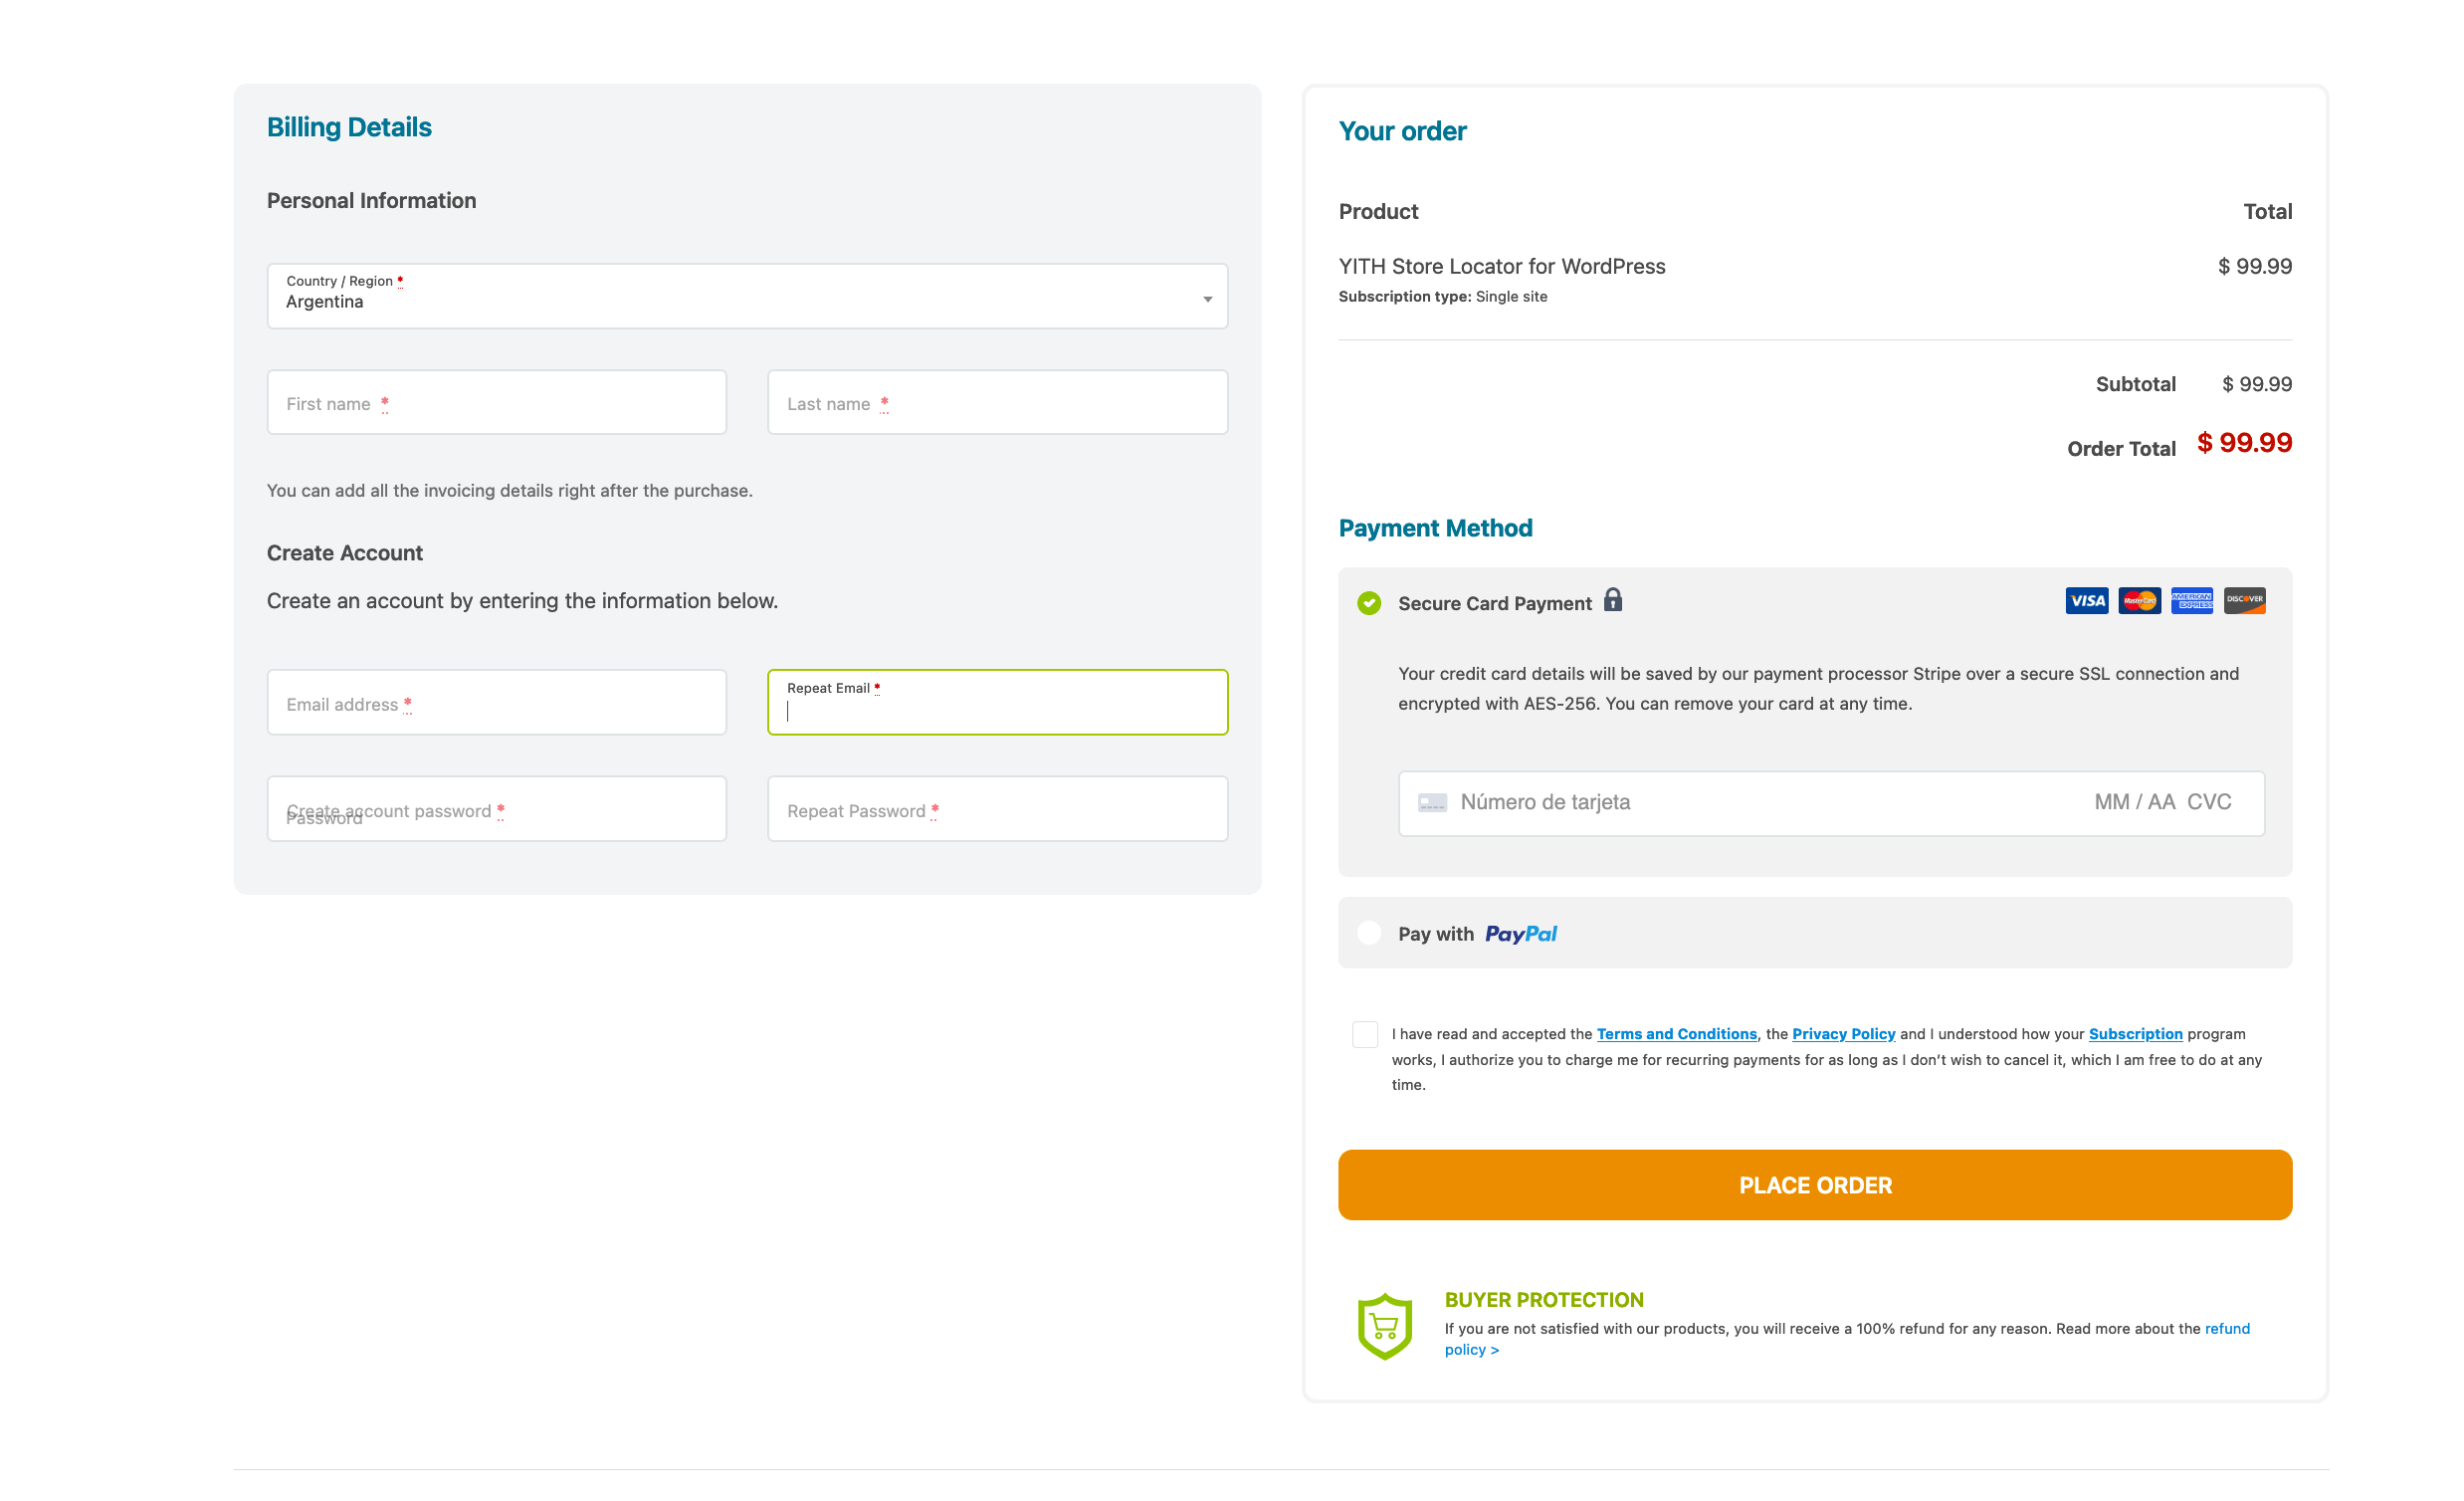The height and width of the screenshot is (1501, 2464).
Task: Focus the Email address field
Action: point(496,703)
